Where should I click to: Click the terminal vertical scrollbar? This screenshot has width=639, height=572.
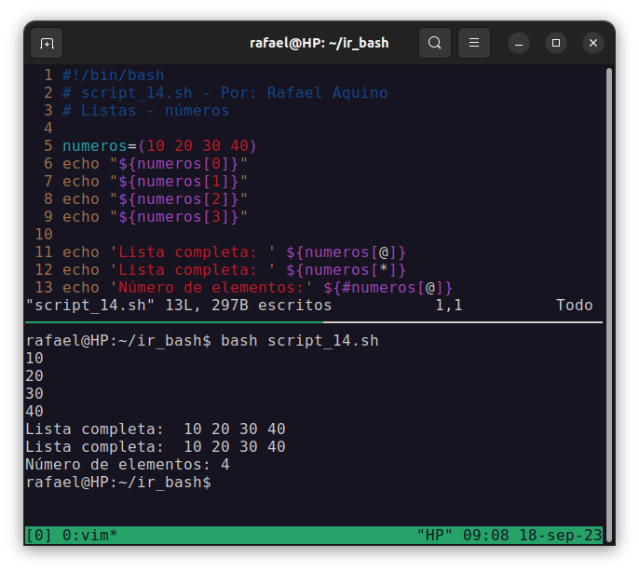click(609, 304)
